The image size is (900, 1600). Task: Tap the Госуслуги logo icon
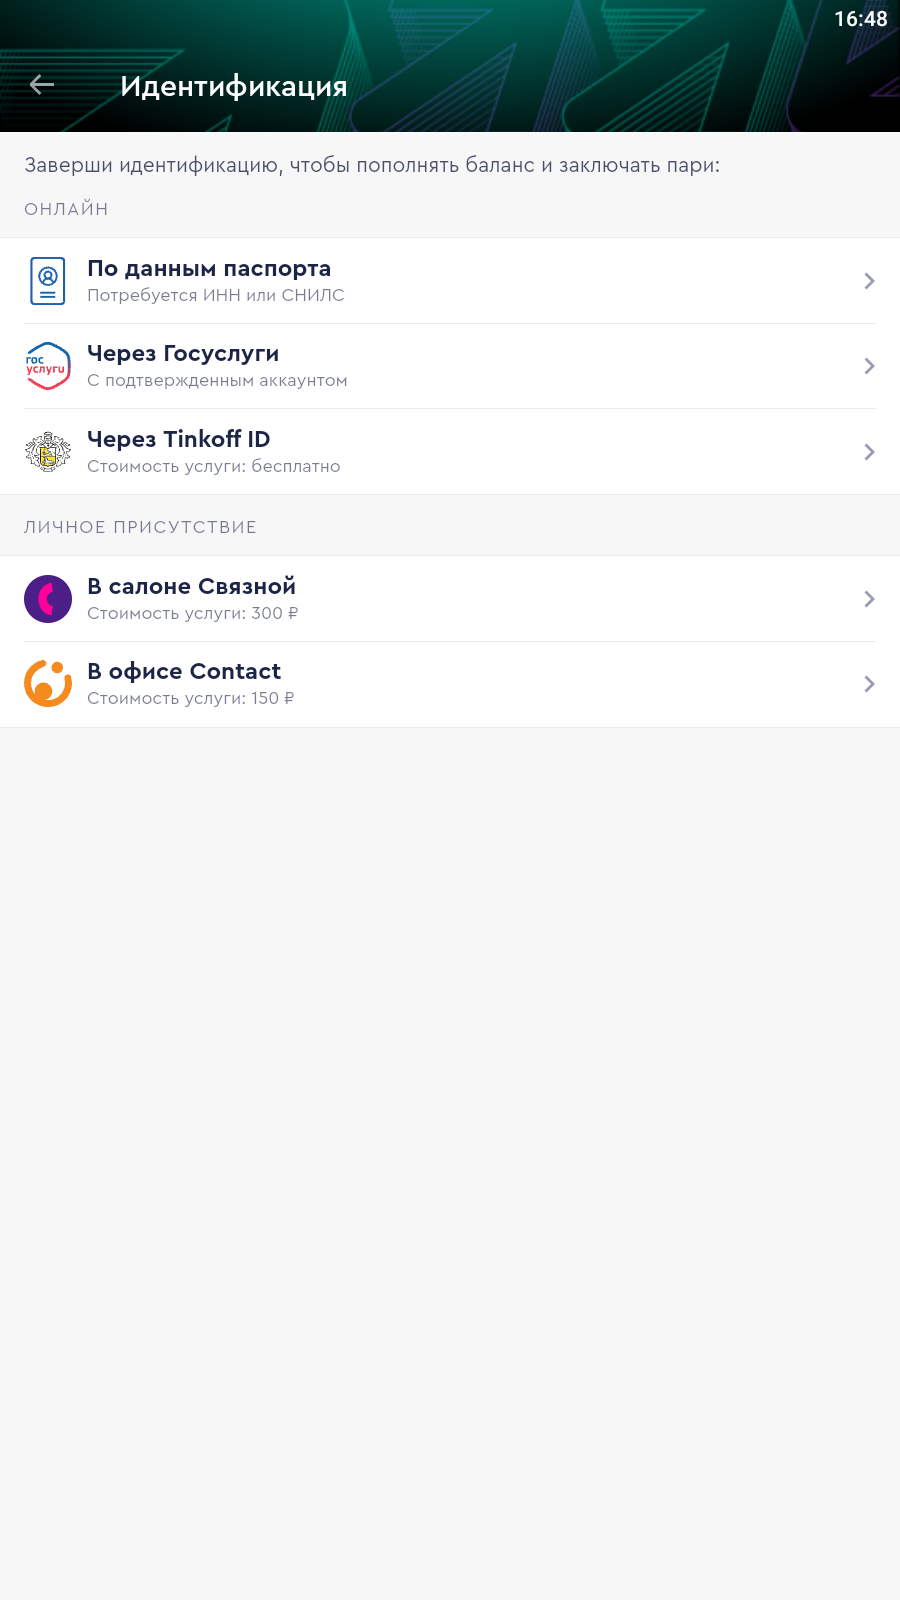tap(48, 366)
